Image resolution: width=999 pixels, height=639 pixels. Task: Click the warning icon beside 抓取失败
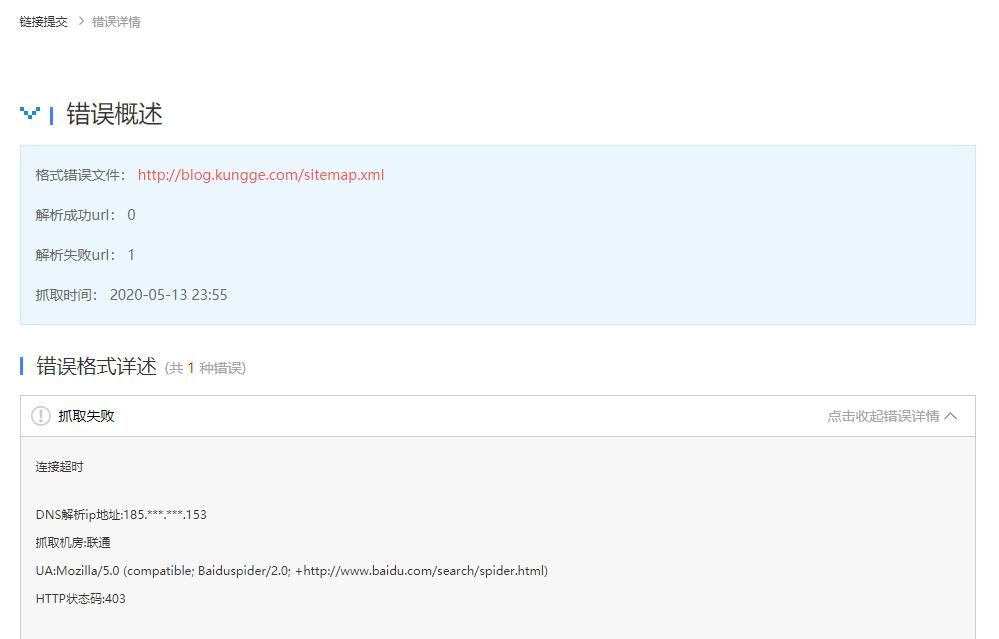click(x=41, y=416)
